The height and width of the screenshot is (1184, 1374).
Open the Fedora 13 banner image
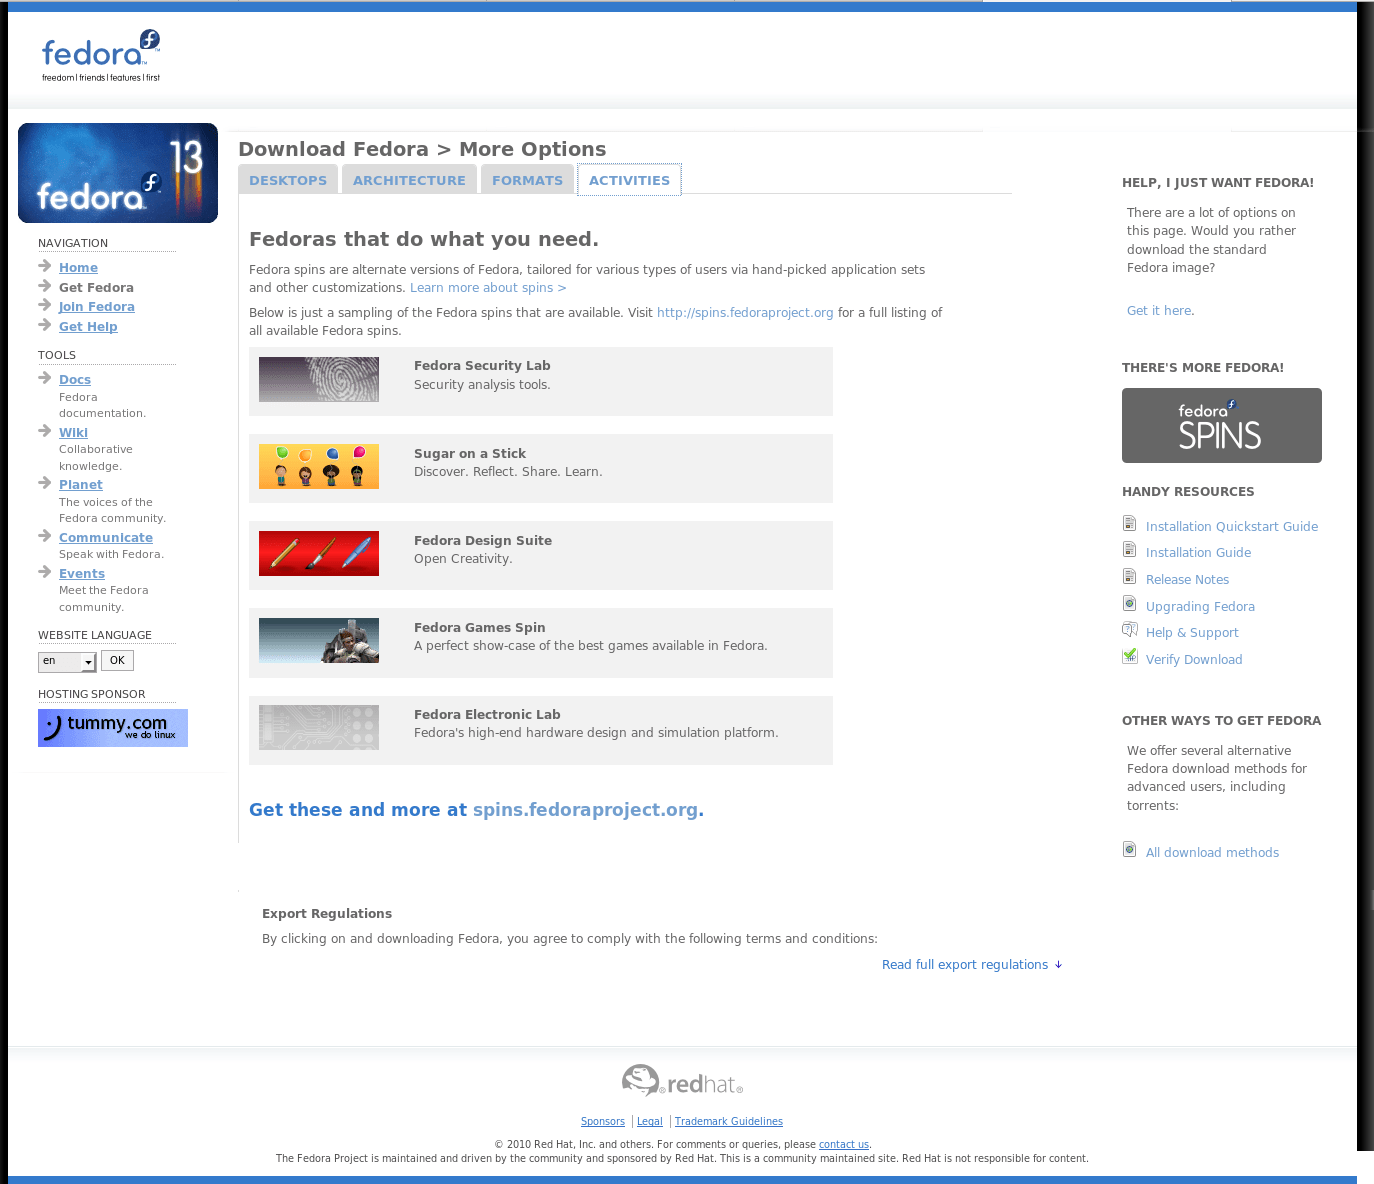118,173
